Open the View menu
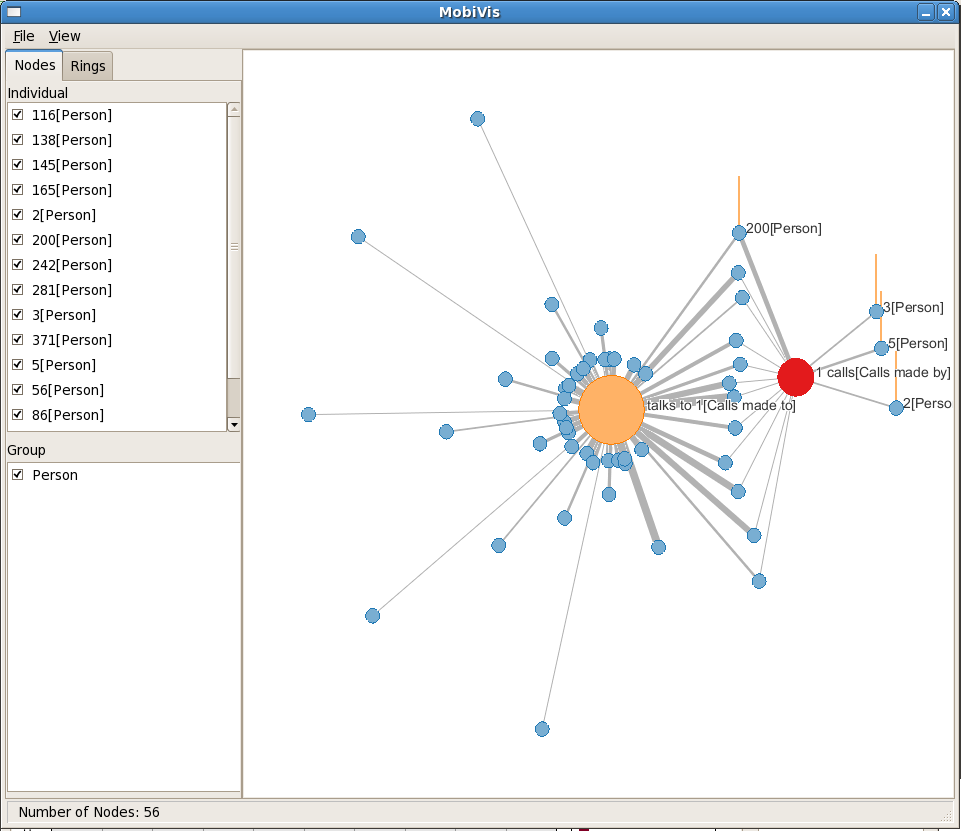Viewport: 961px width, 831px height. click(64, 36)
